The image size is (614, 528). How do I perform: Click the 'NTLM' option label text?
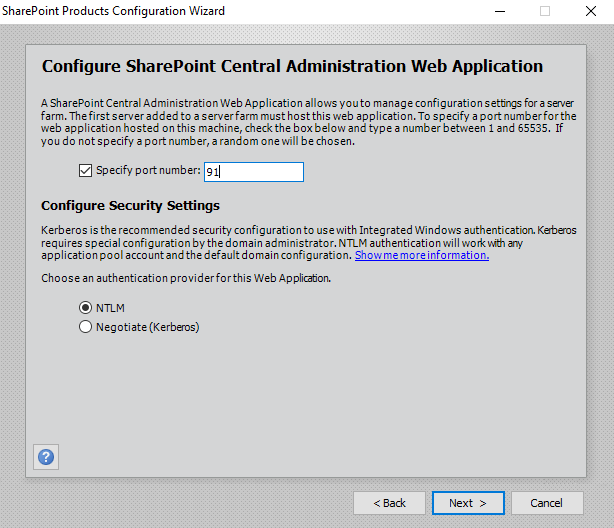click(x=110, y=308)
